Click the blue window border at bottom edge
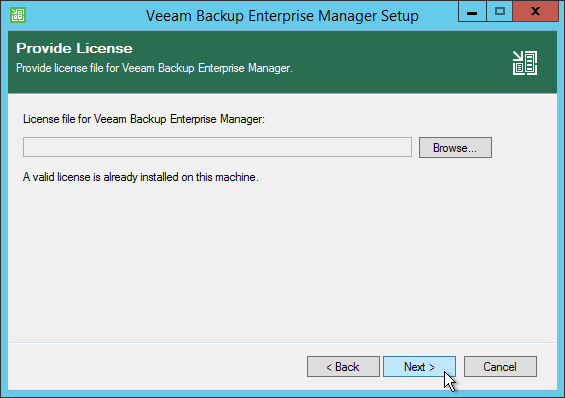This screenshot has width=565, height=398. 282,394
